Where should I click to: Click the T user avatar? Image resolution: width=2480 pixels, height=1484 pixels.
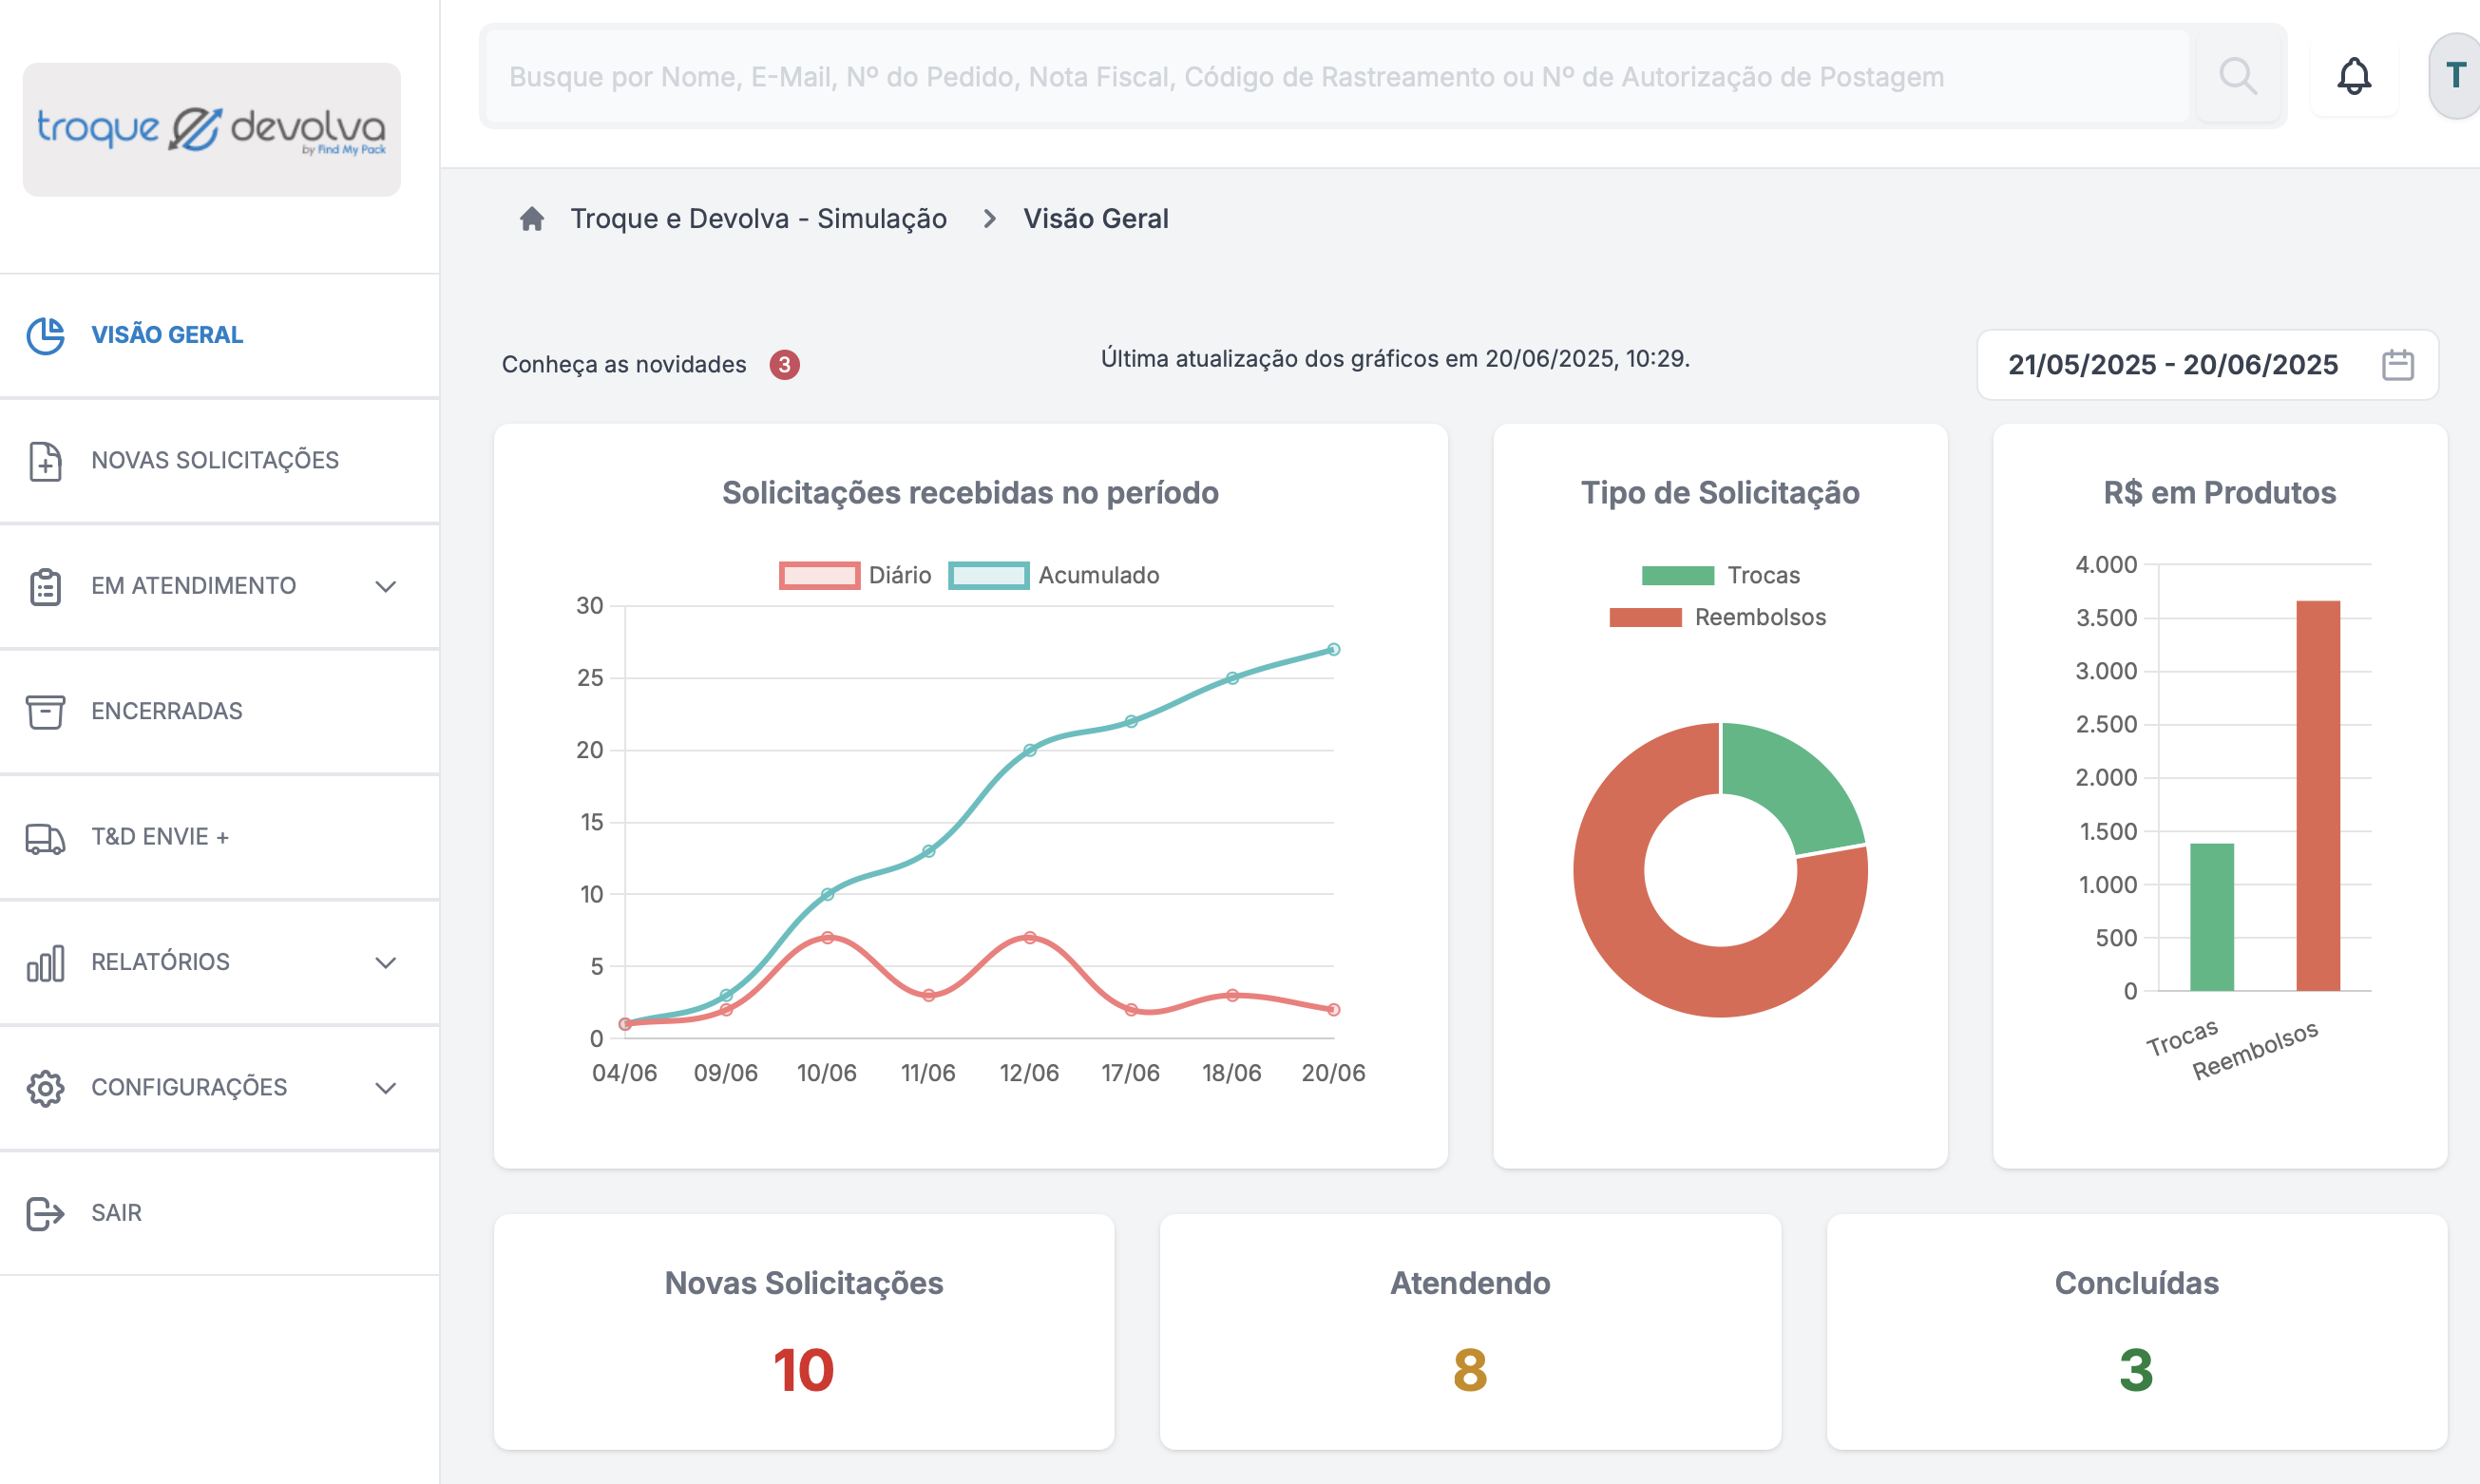point(2455,76)
